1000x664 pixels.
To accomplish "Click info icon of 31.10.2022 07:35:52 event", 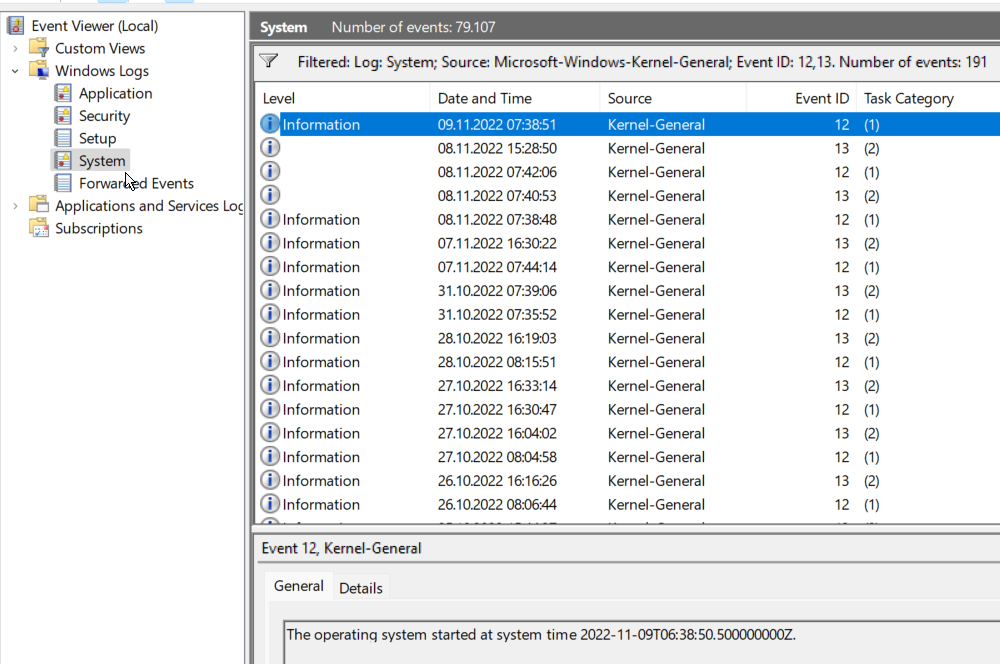I will tap(270, 314).
